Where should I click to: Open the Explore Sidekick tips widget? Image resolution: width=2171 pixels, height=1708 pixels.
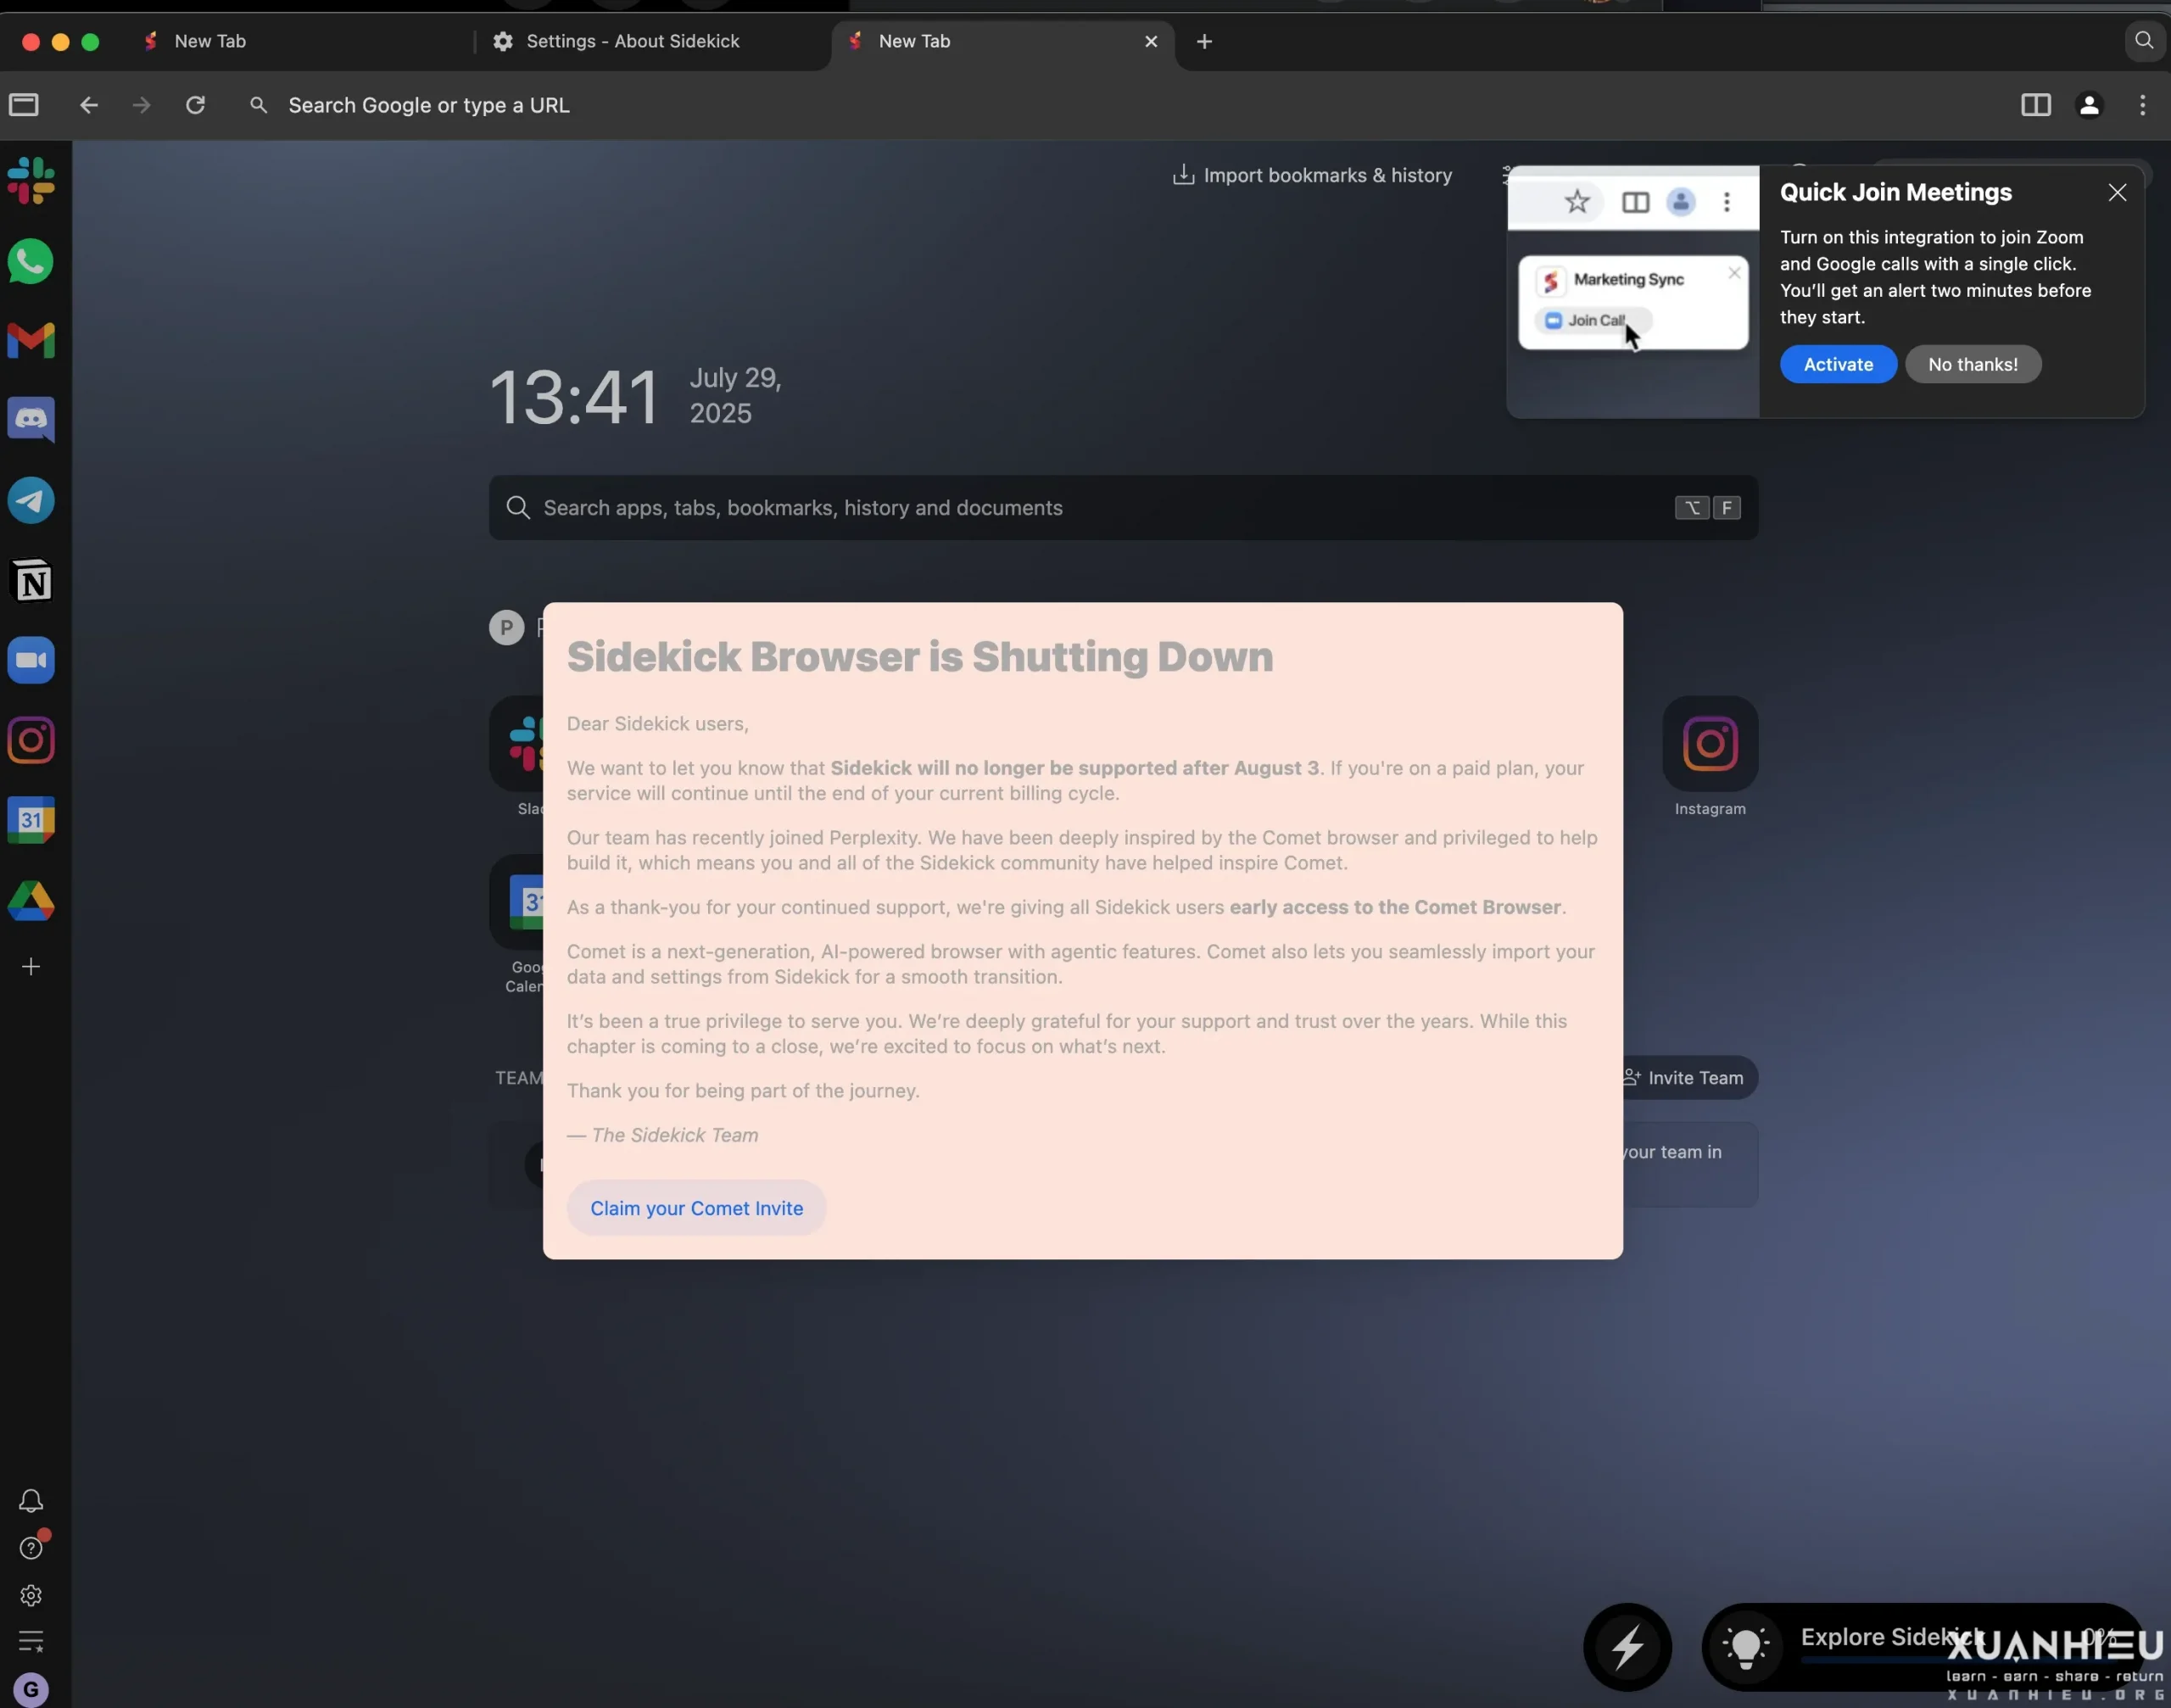click(1922, 1646)
